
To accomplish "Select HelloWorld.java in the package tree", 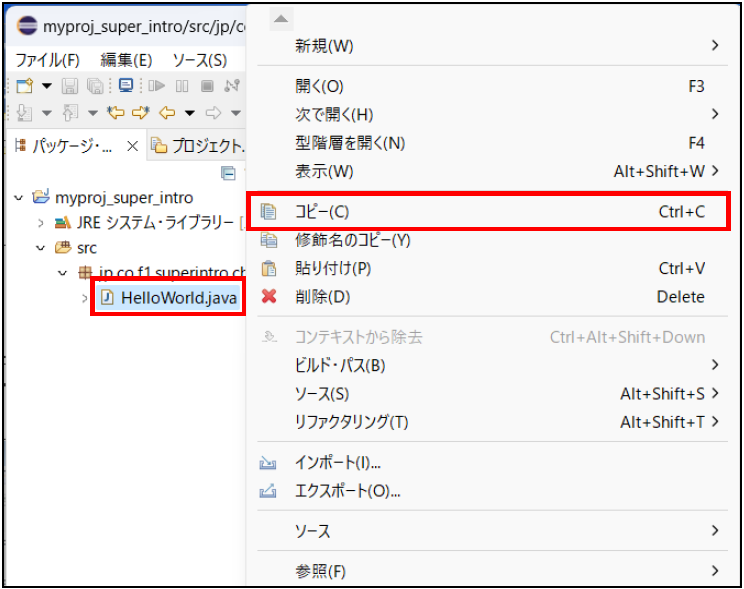I will tap(179, 297).
